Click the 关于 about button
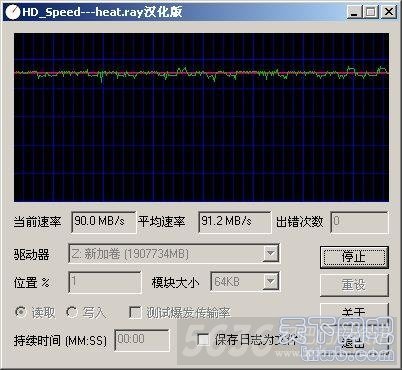Viewport: 402px width, 370px height. click(354, 311)
